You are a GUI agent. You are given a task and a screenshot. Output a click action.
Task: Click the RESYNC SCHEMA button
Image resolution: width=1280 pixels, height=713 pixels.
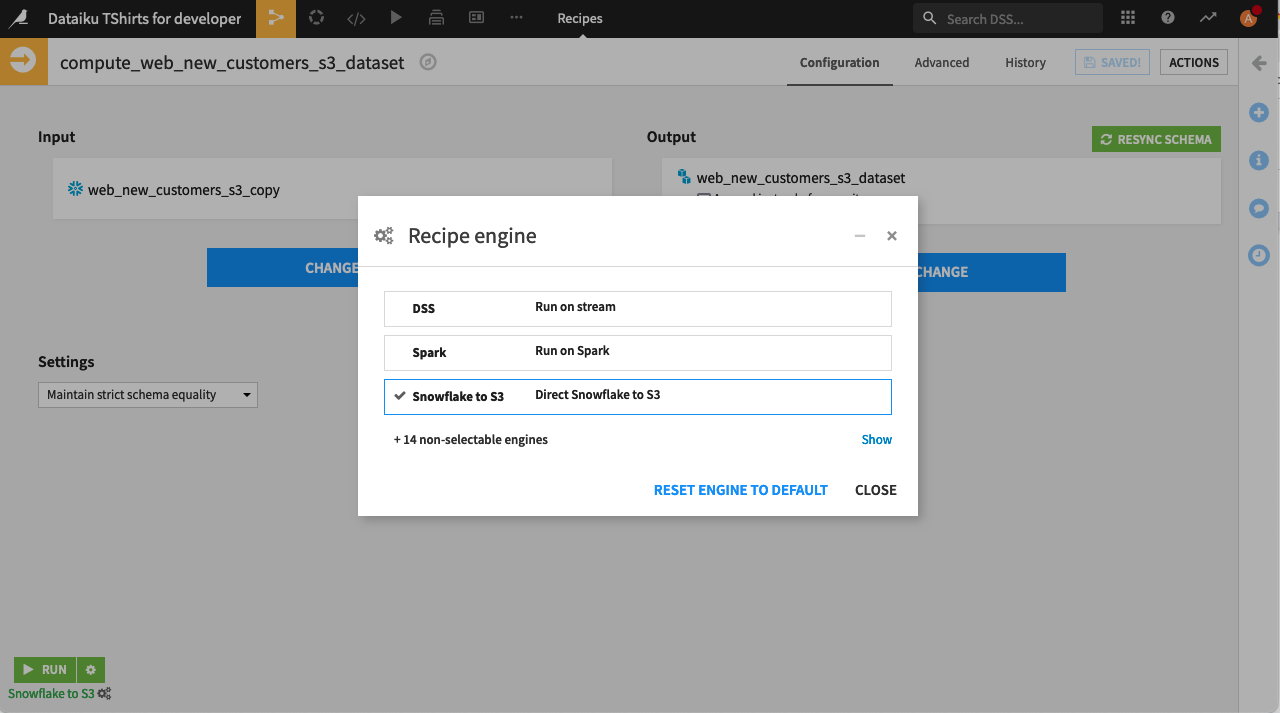point(1156,139)
